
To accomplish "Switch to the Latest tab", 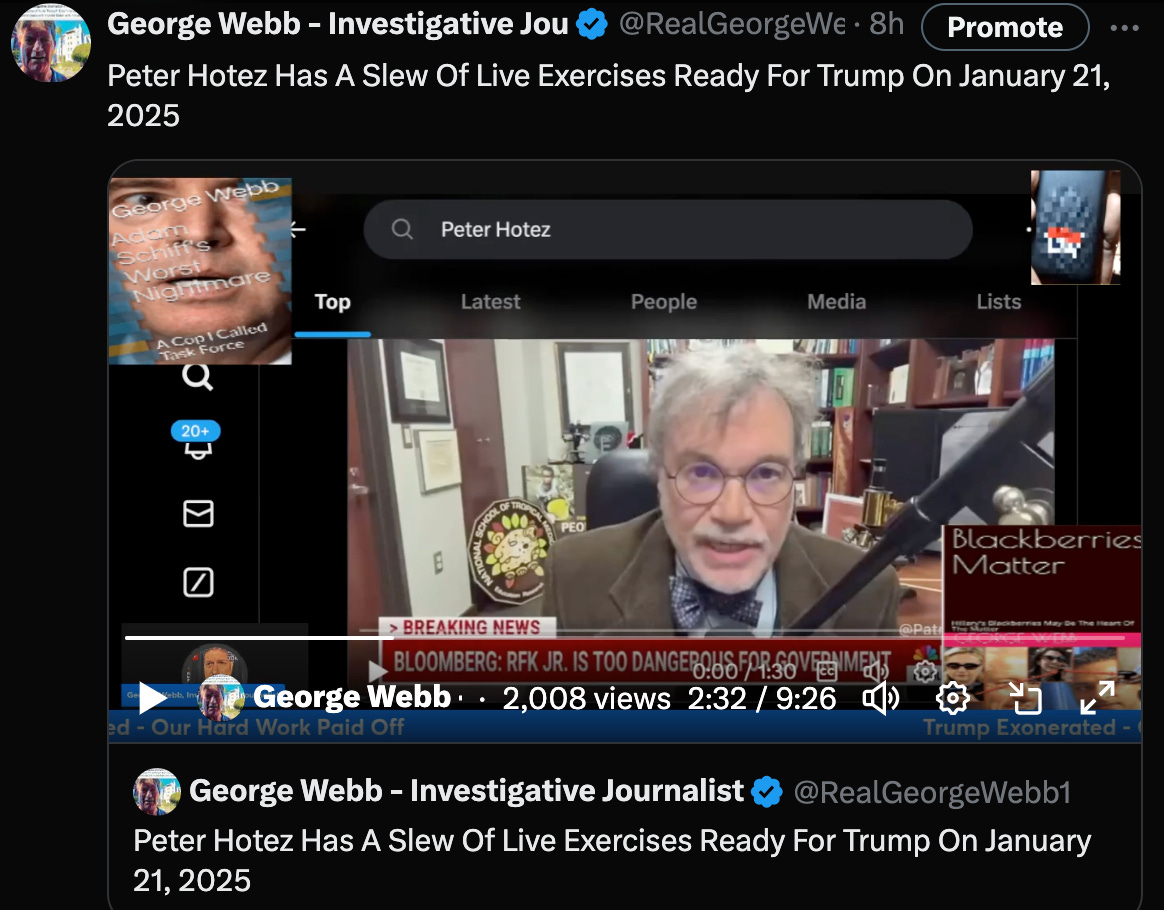I will pos(490,302).
